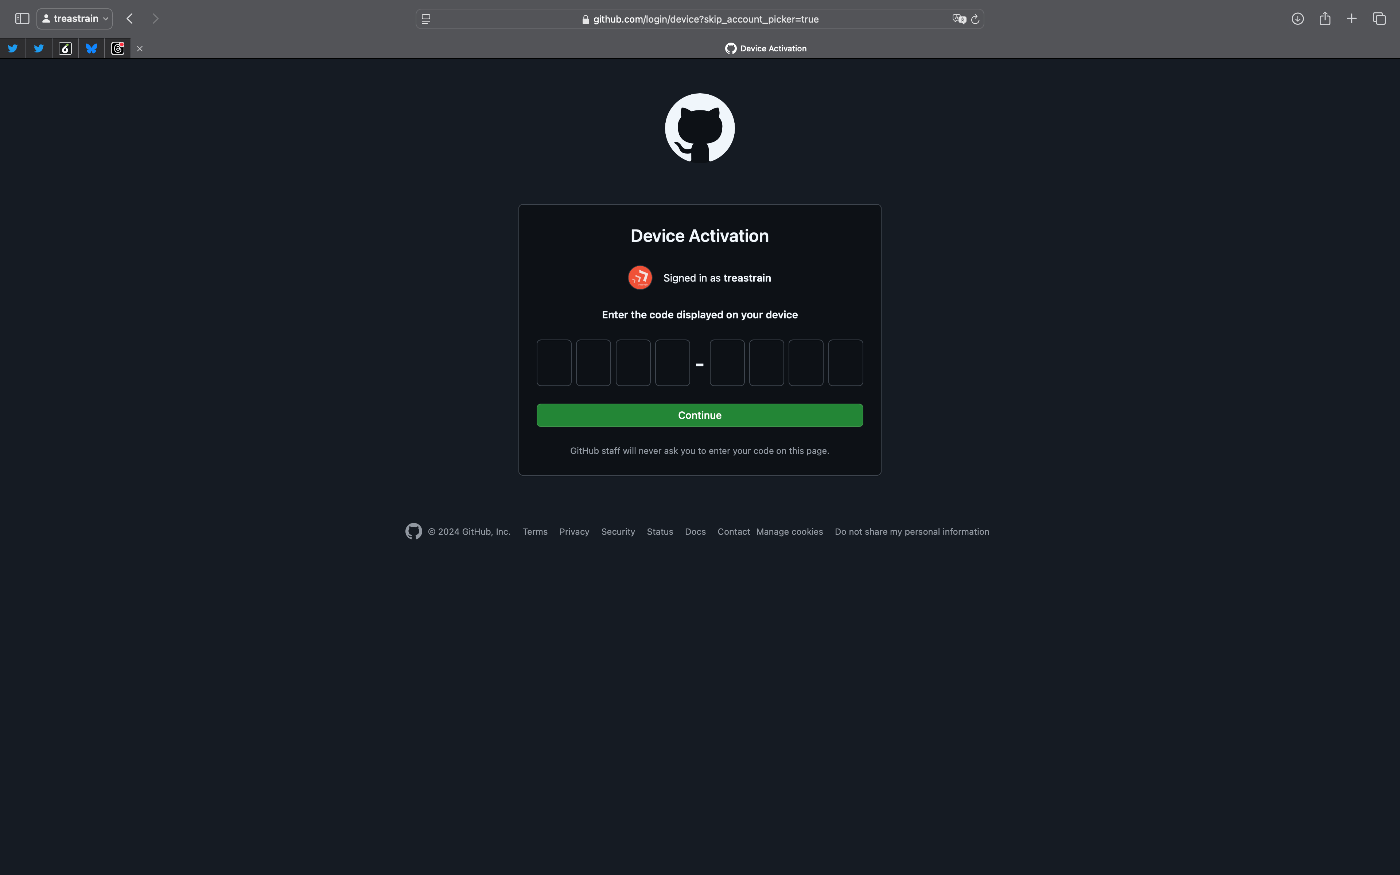Show tab overview icon
Screen dimensions: 1400x875
click(x=1379, y=19)
